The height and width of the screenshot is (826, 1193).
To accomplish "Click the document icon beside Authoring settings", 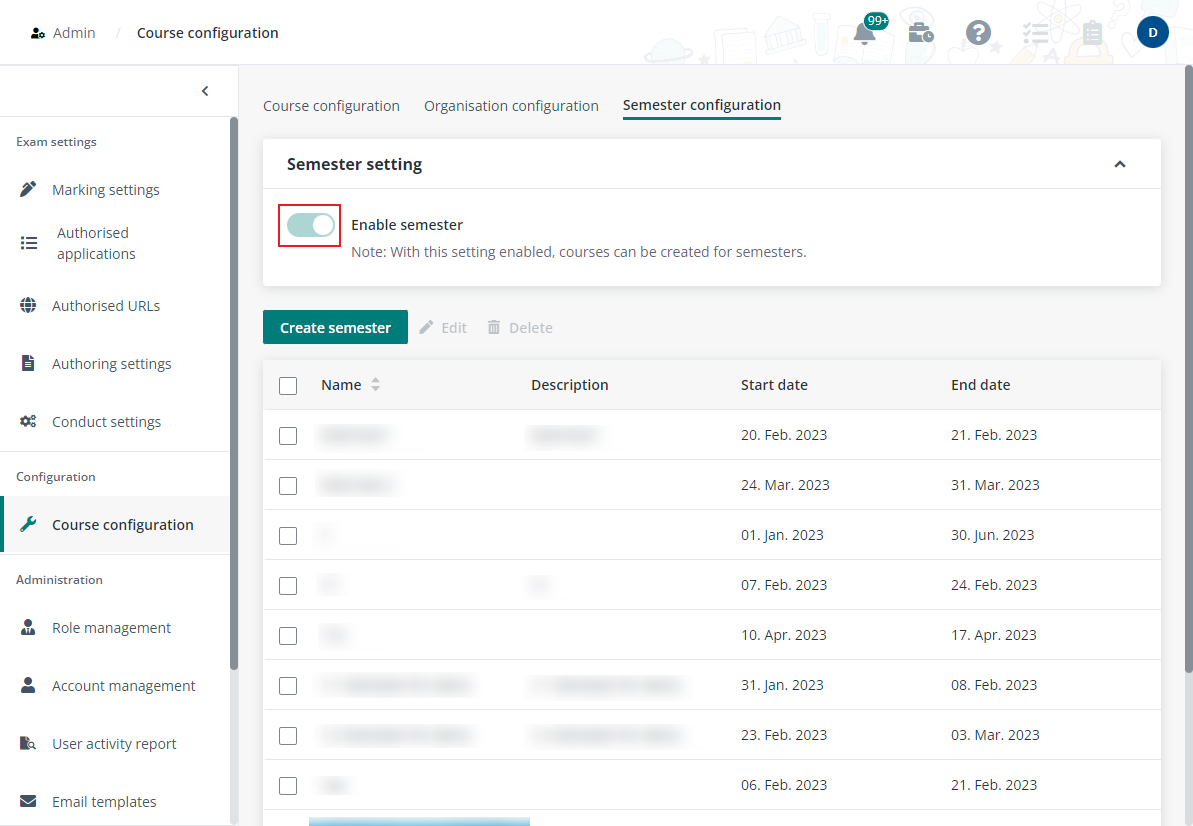I will (x=28, y=364).
